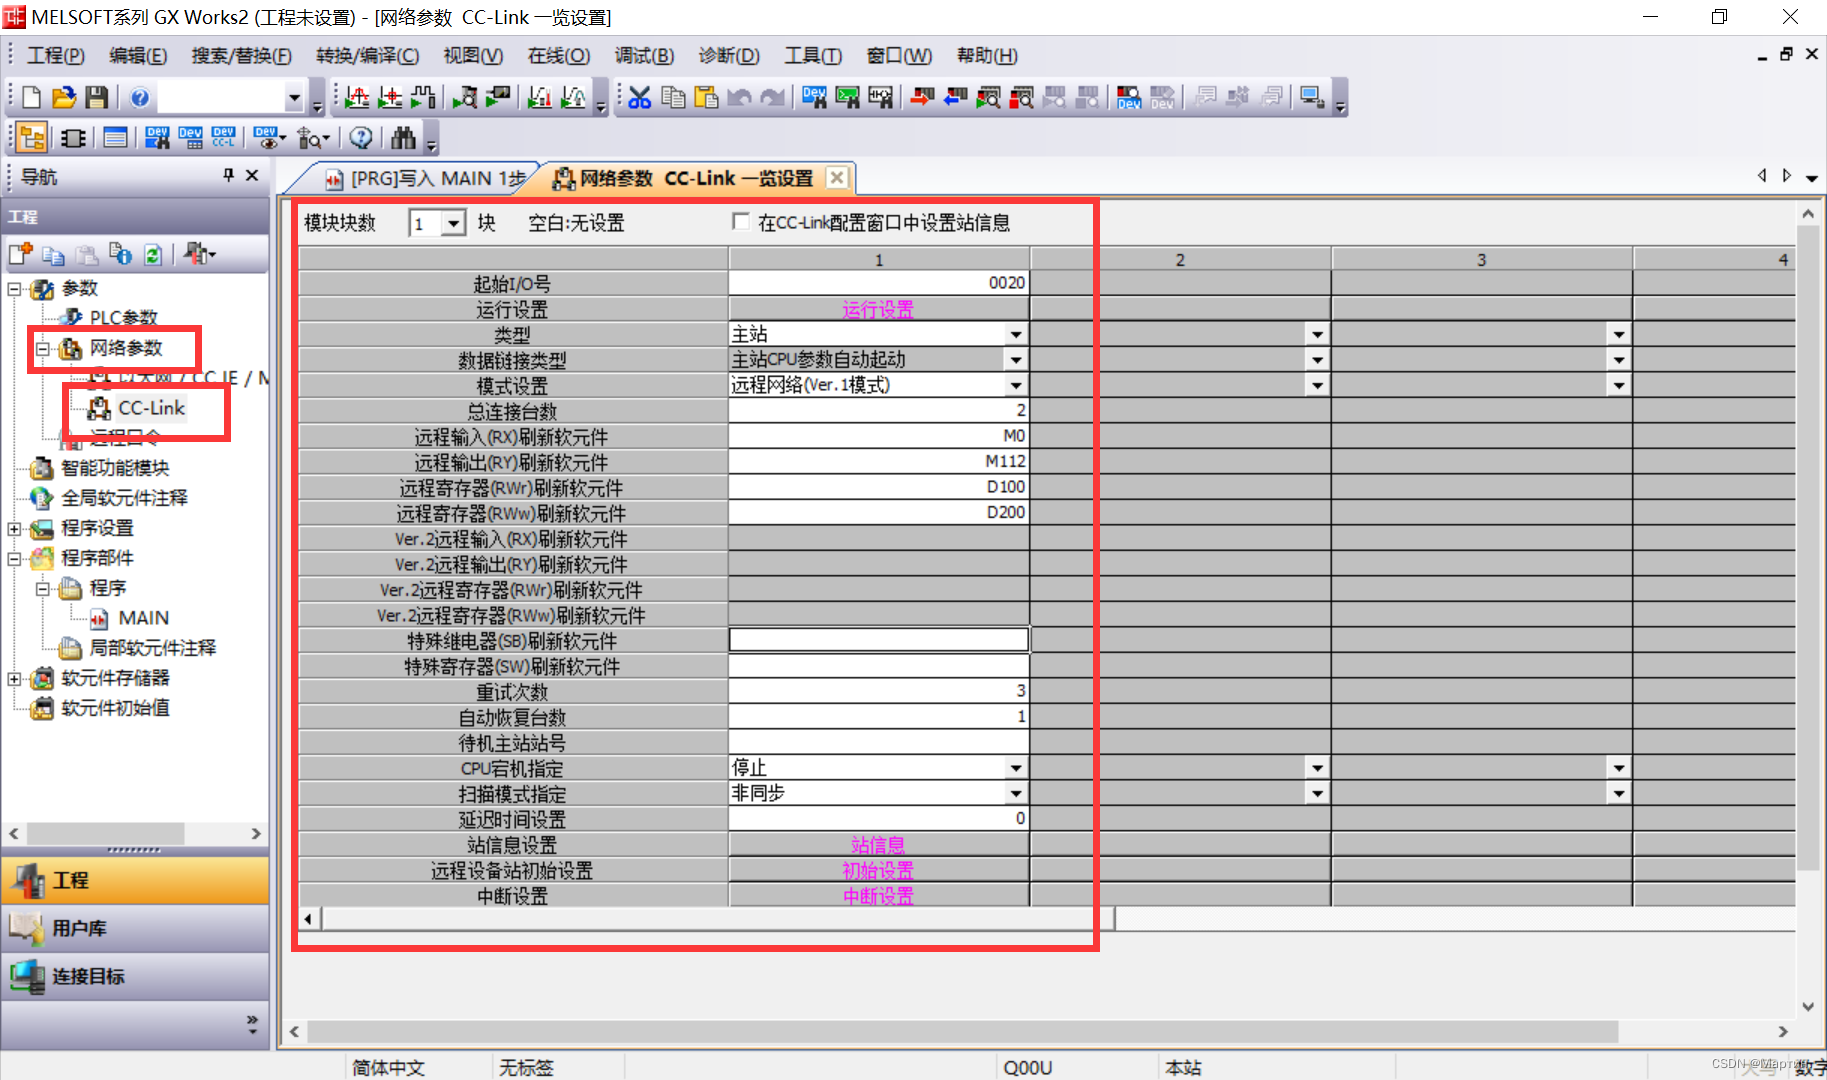Click the Start monitoring icon
Viewport: 1827px width, 1080px height.
988,97
